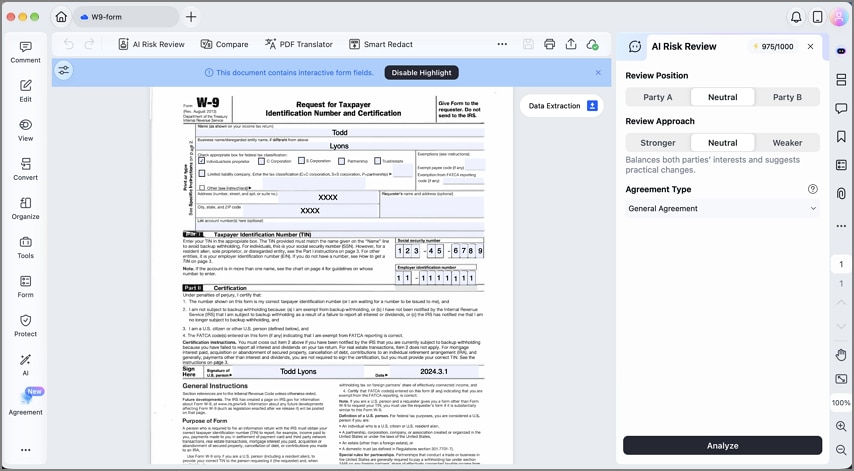The width and height of the screenshot is (854, 471).
Task: Open AI Risk Review from the toolbar
Action: [151, 45]
